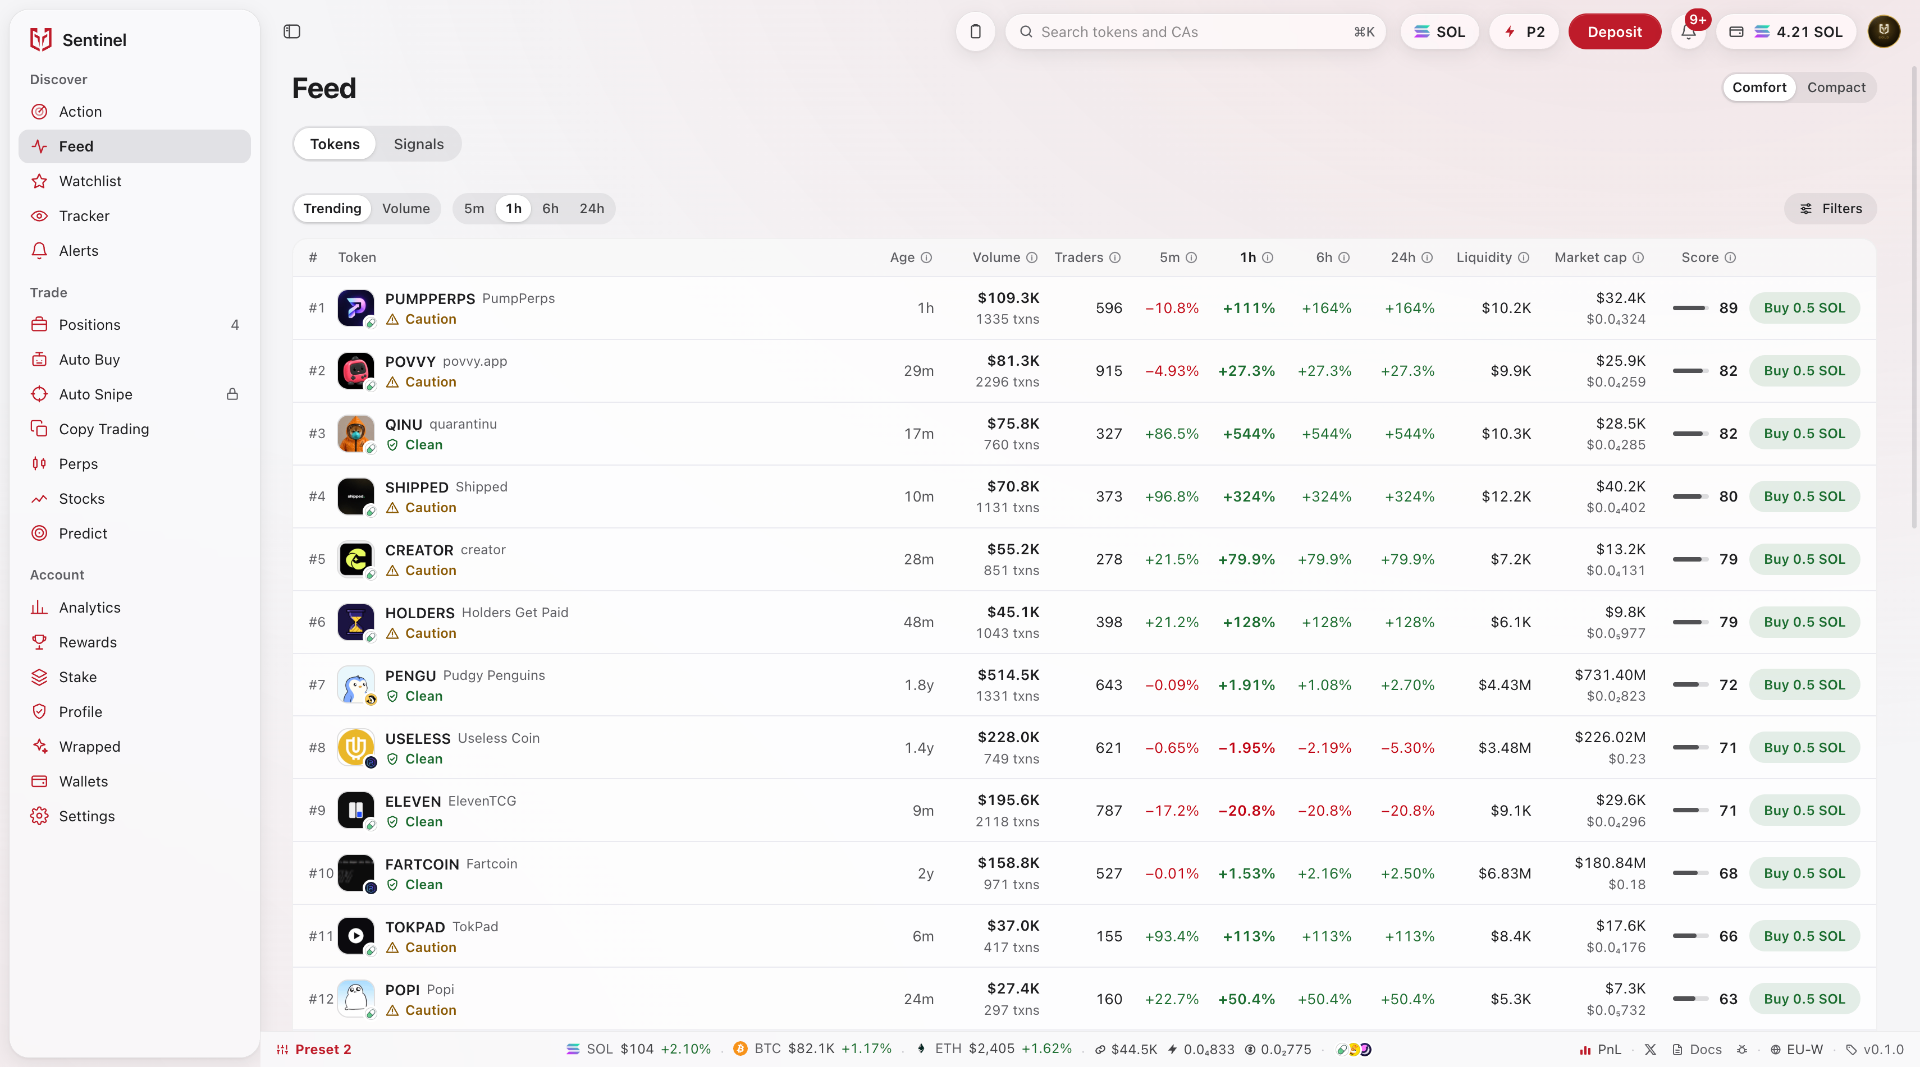Toggle the sidebar collapse icon

pos(292,32)
